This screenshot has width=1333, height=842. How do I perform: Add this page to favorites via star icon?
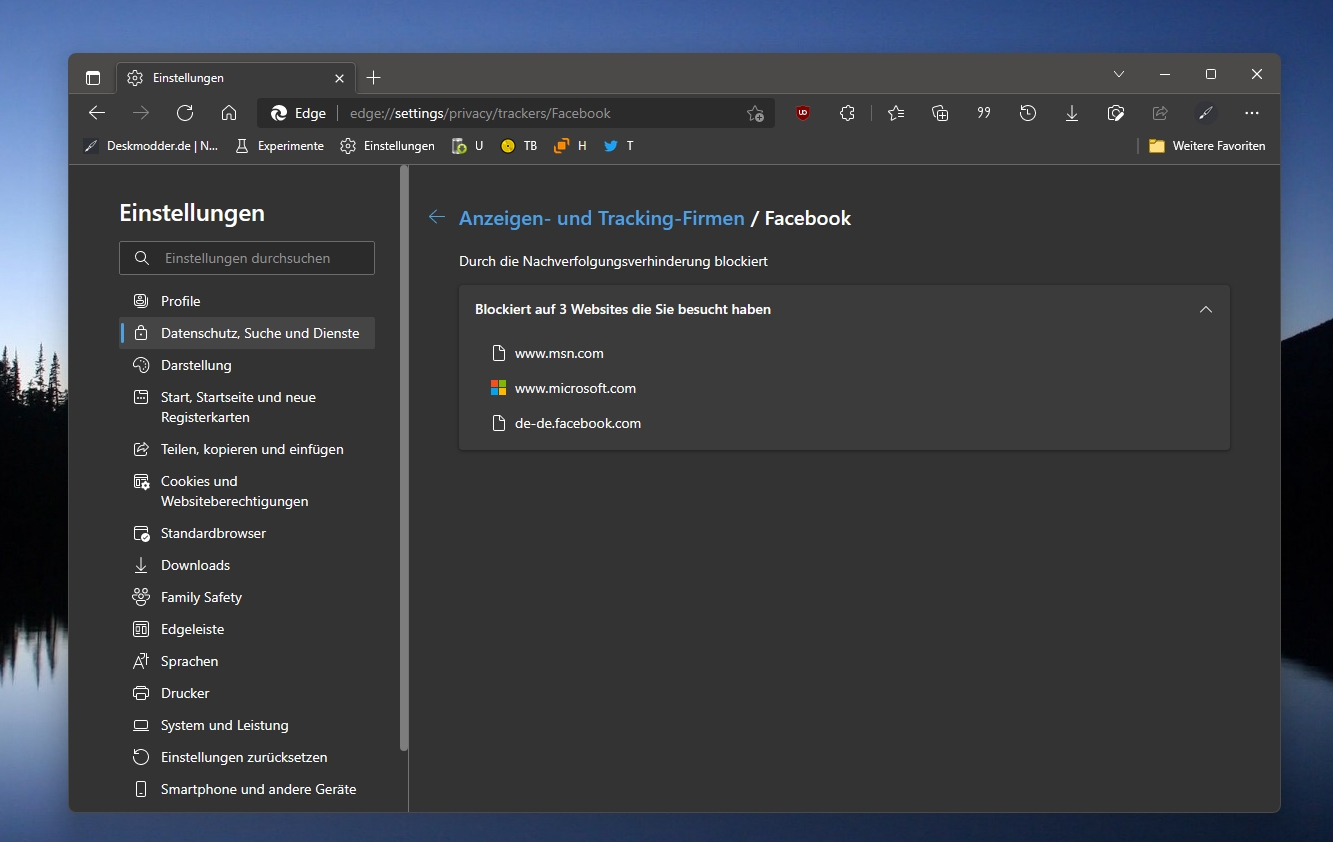point(755,113)
